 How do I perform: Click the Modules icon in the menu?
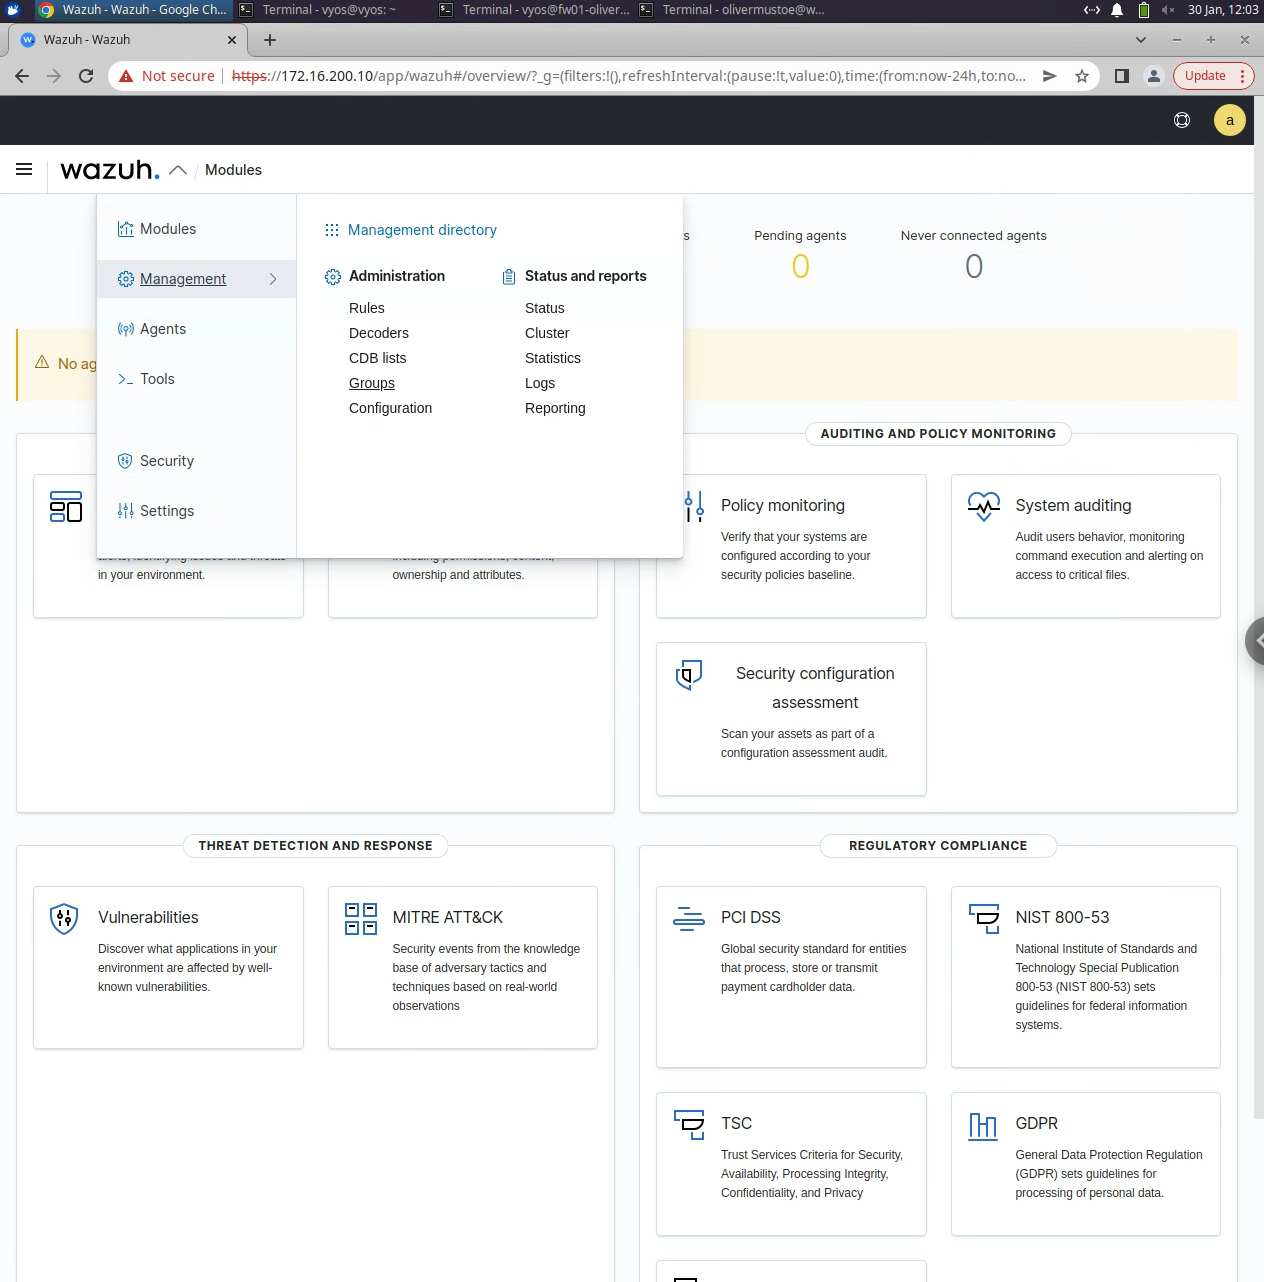tap(125, 229)
